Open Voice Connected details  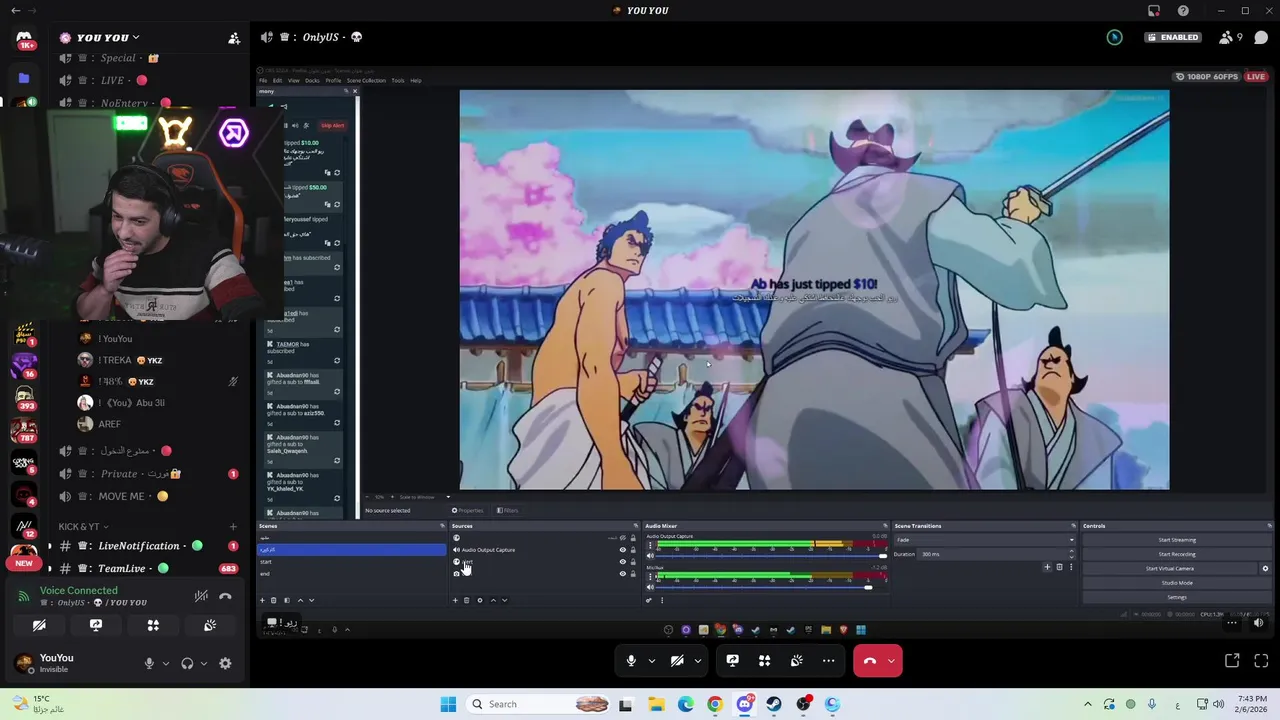pos(78,590)
